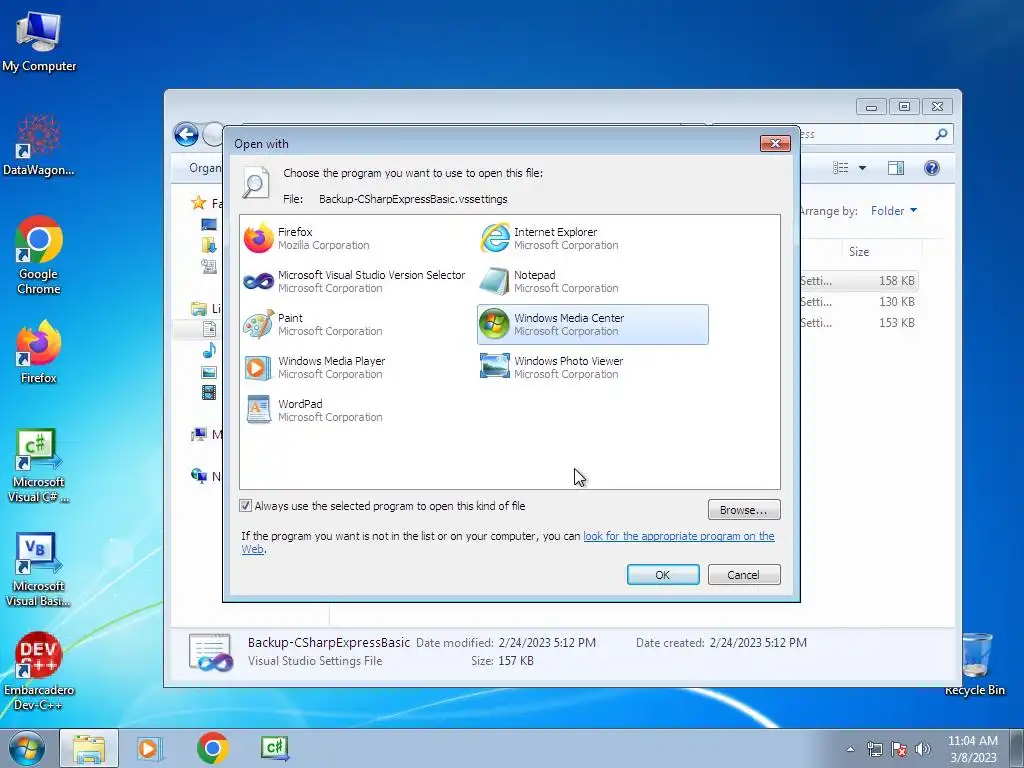Image resolution: width=1024 pixels, height=768 pixels.
Task: Go back in the Explorer window
Action: 186,135
